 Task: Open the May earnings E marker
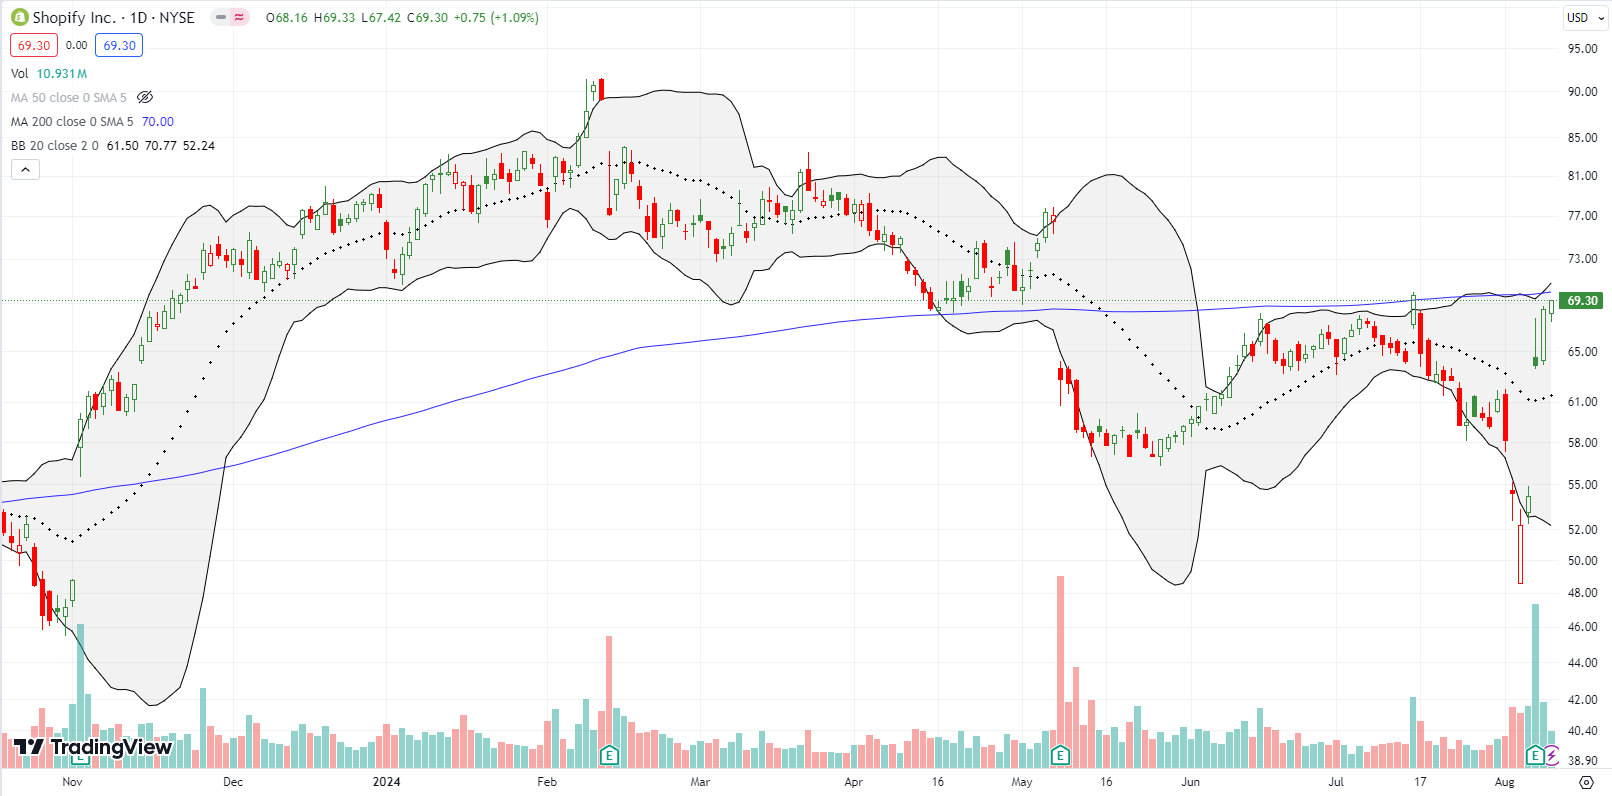pyautogui.click(x=1060, y=755)
